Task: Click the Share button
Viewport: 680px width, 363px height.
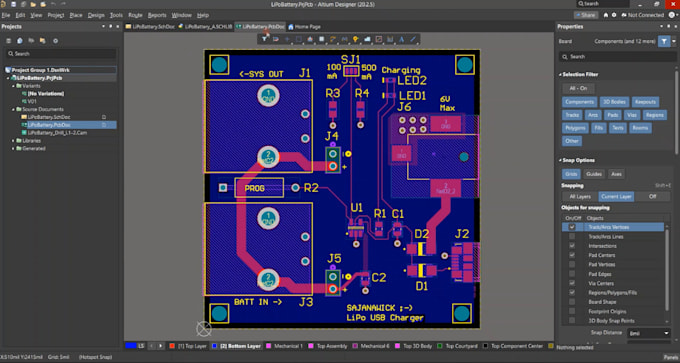Action: point(585,15)
